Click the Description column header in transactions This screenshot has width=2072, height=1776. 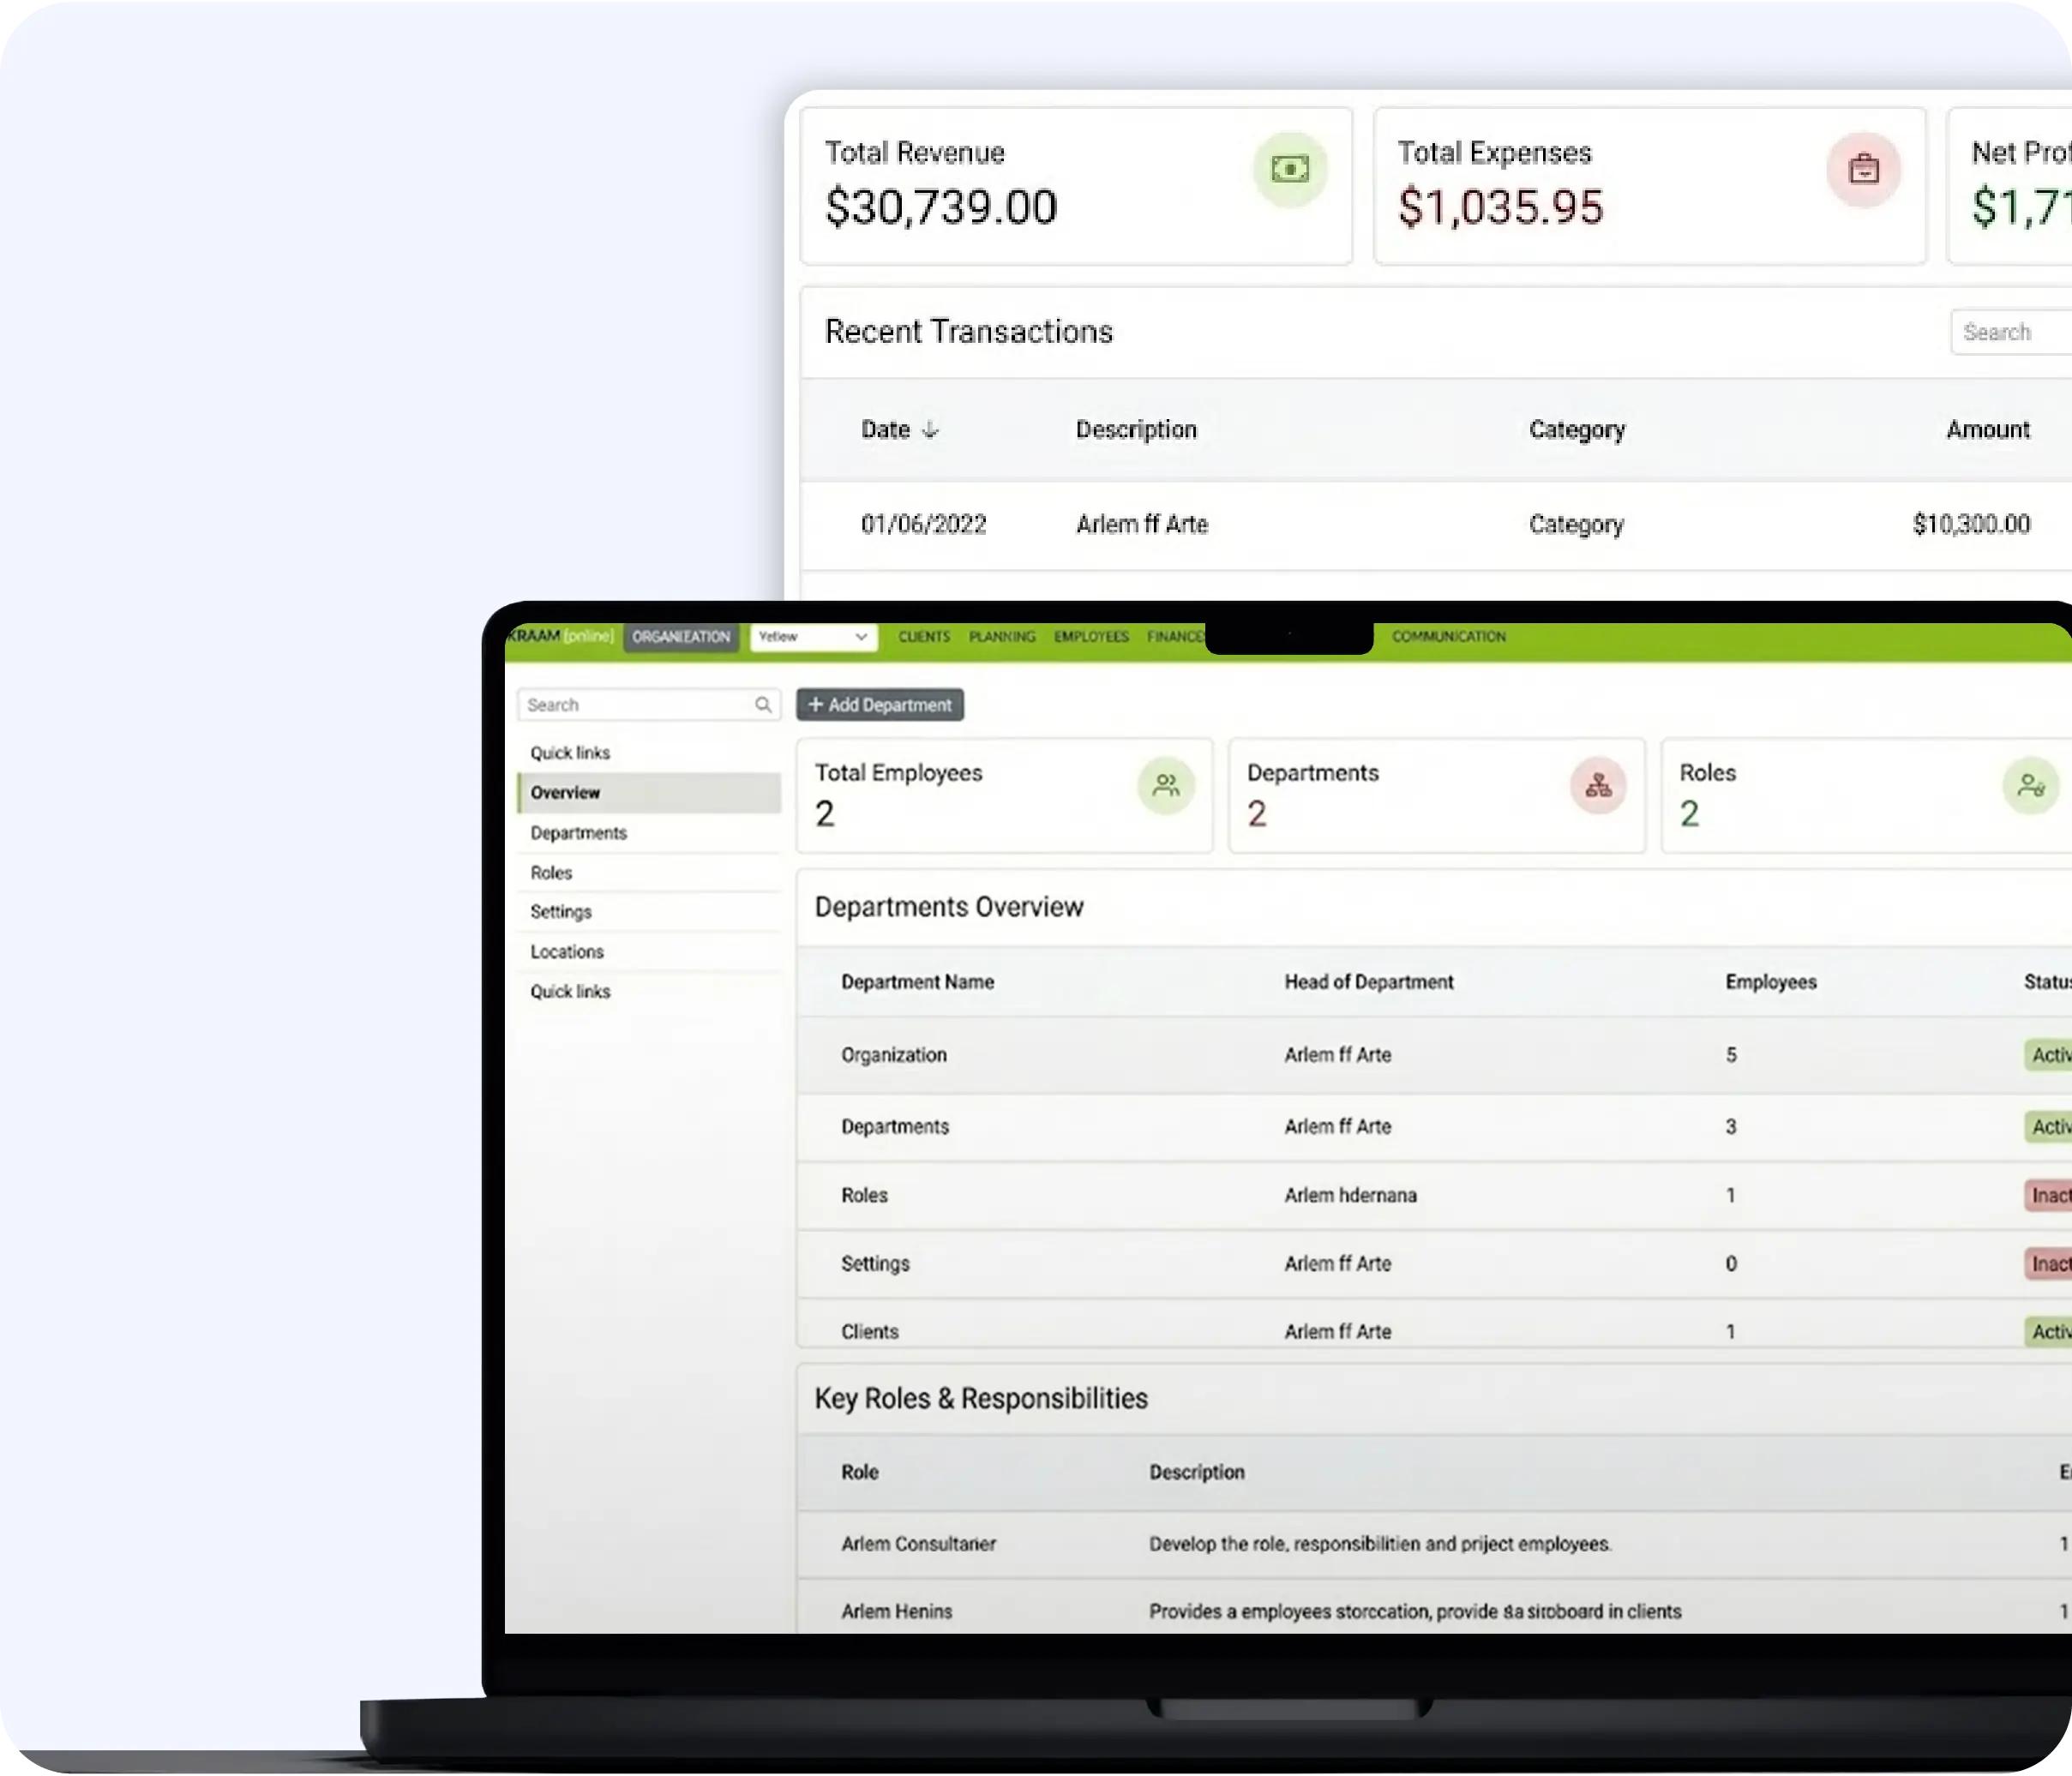pyautogui.click(x=1136, y=430)
